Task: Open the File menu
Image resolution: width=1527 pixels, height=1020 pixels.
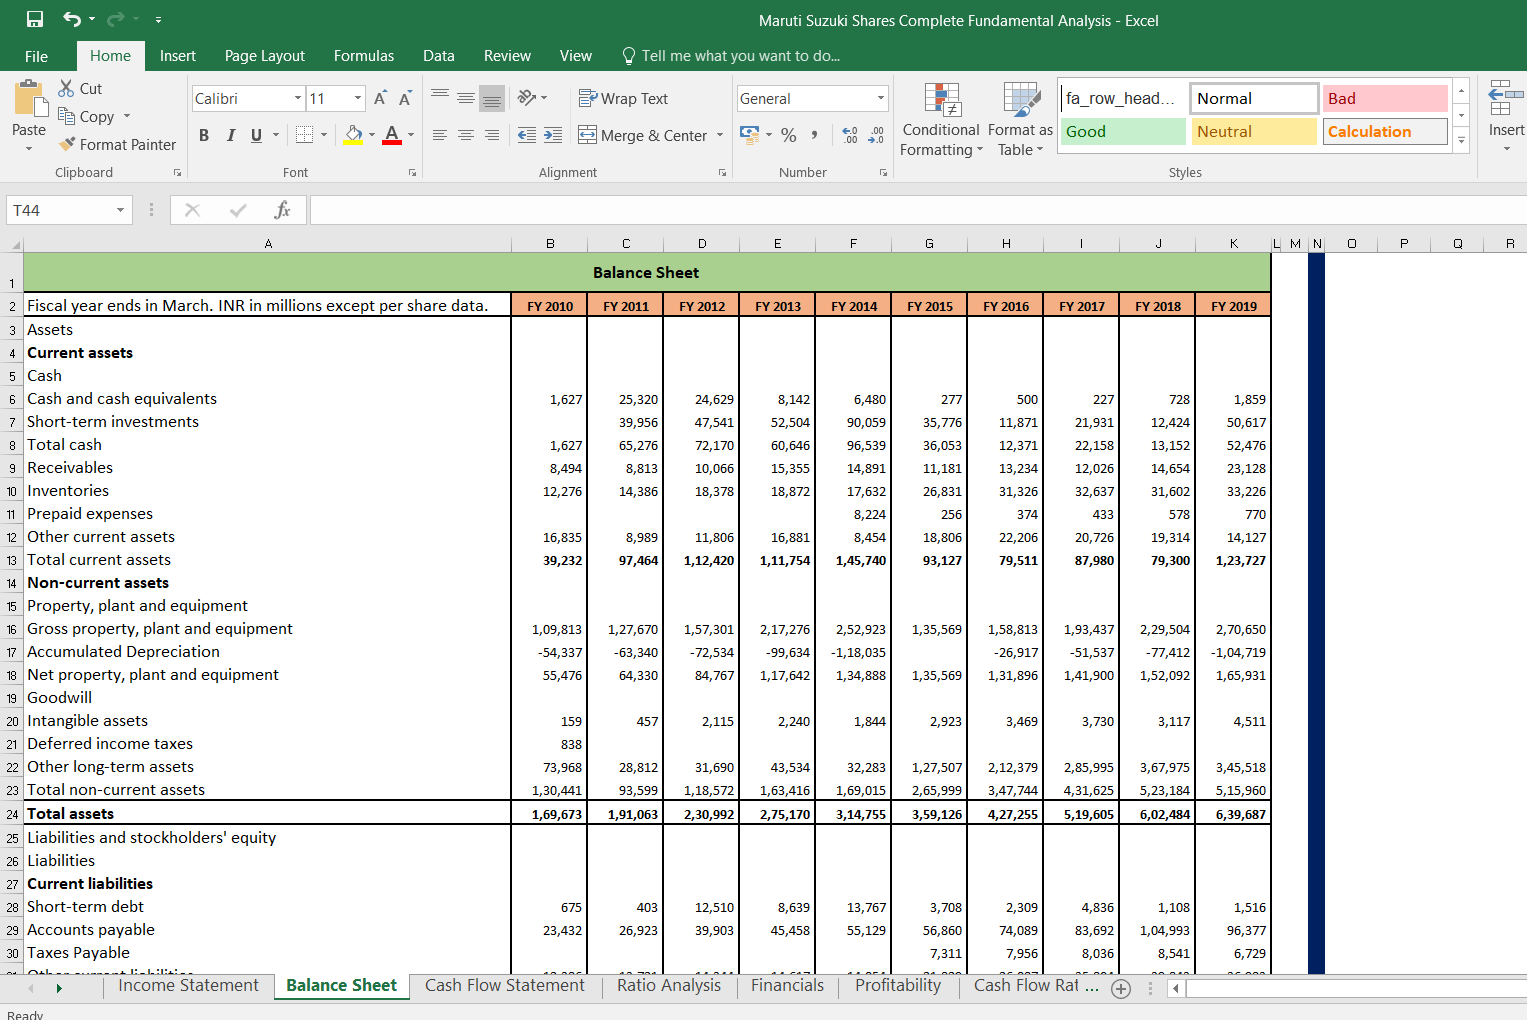Action: (x=36, y=56)
